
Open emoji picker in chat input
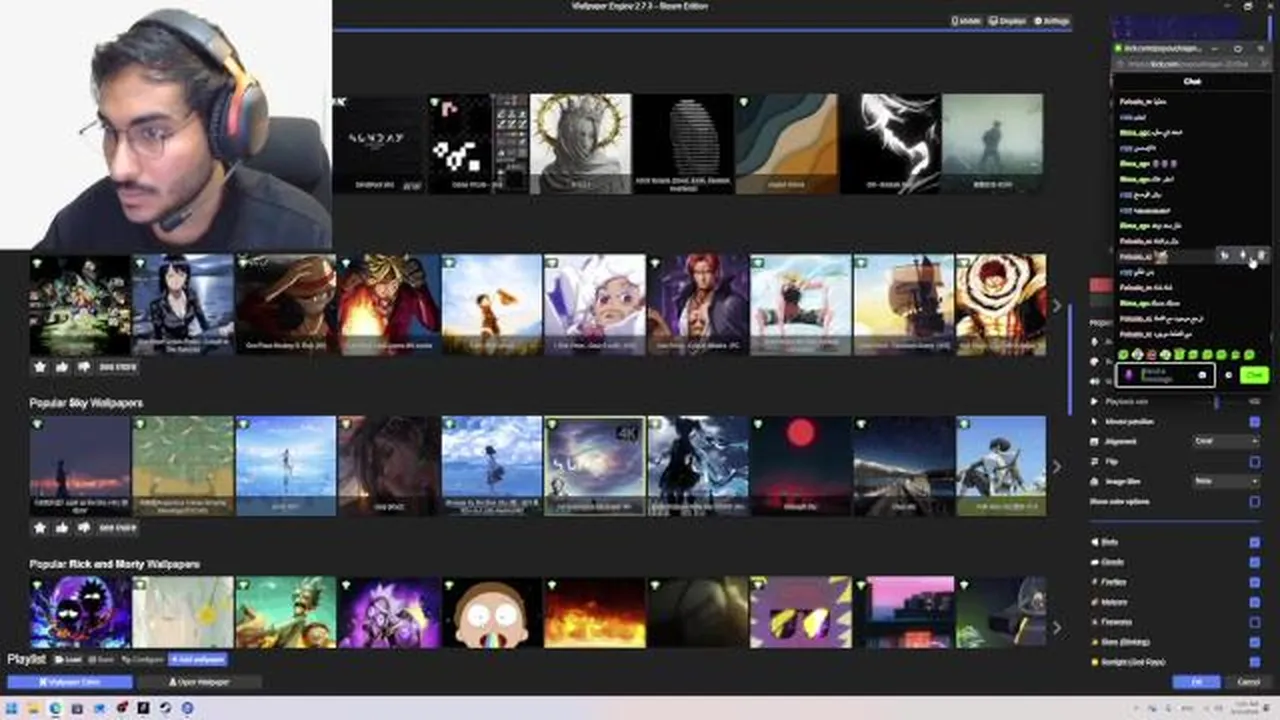tap(1202, 375)
